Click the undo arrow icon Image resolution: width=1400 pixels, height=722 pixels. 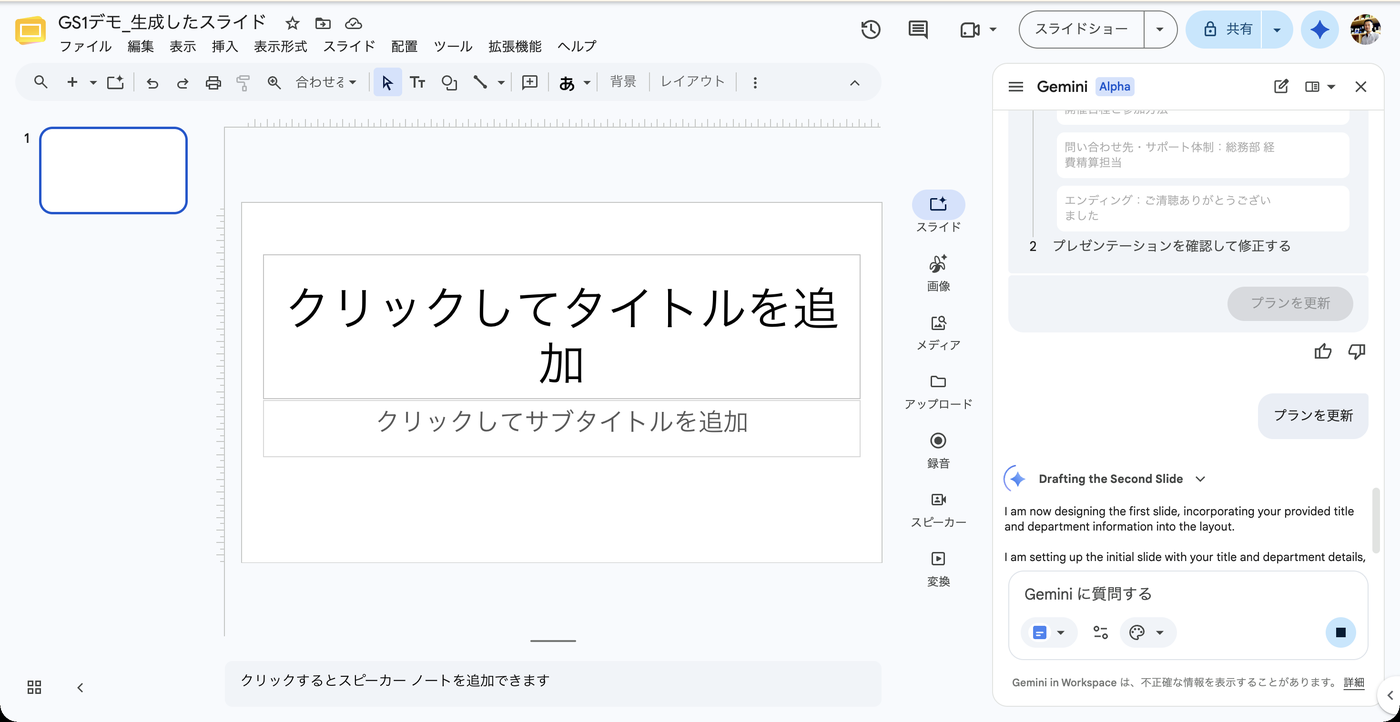coord(152,83)
